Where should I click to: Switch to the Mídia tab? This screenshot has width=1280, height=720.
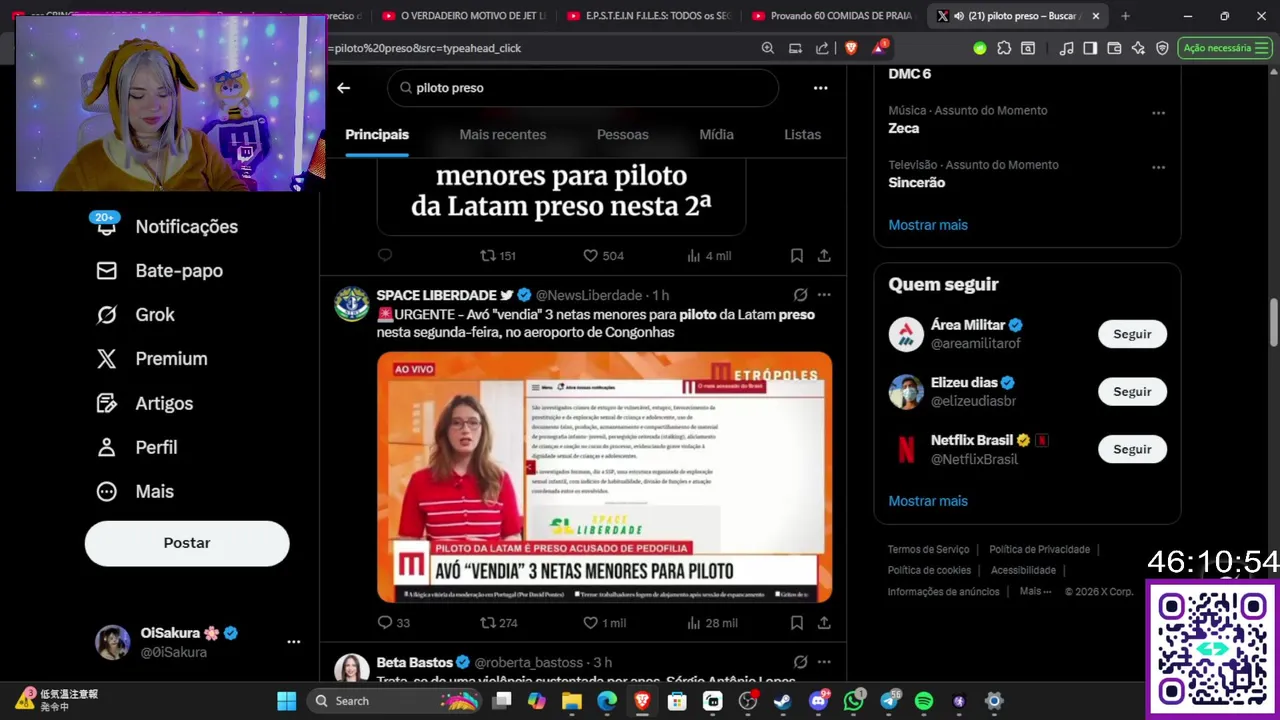point(716,135)
